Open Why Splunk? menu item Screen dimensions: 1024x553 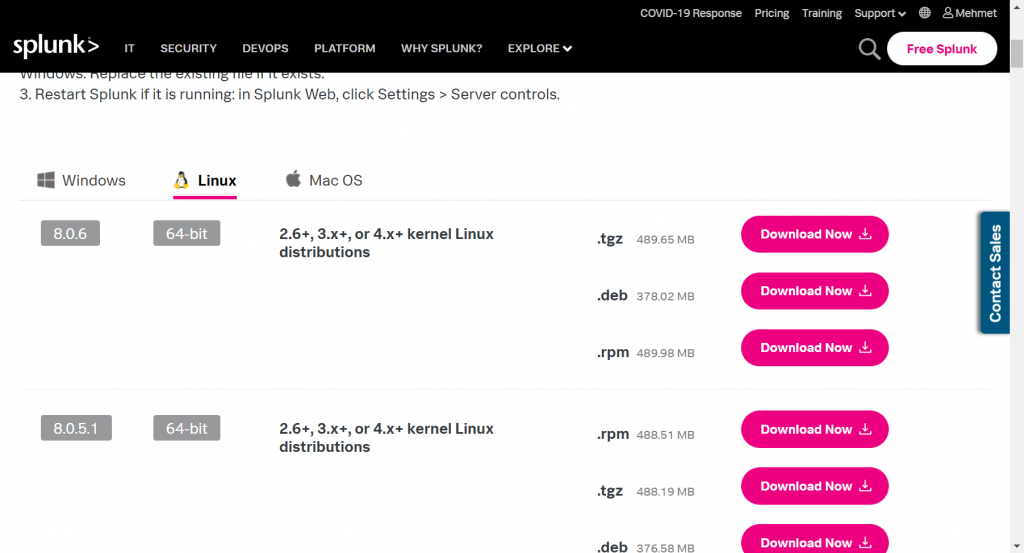tap(441, 48)
